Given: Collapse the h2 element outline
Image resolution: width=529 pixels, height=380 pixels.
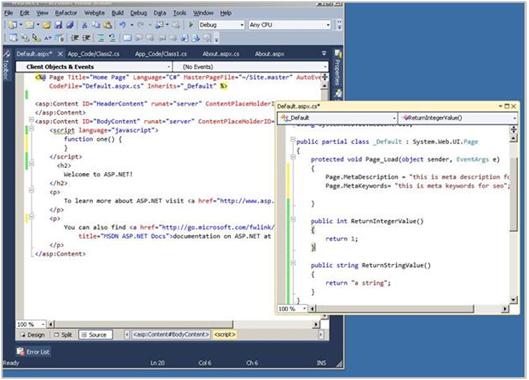Looking at the screenshot, I should pos(31,164).
